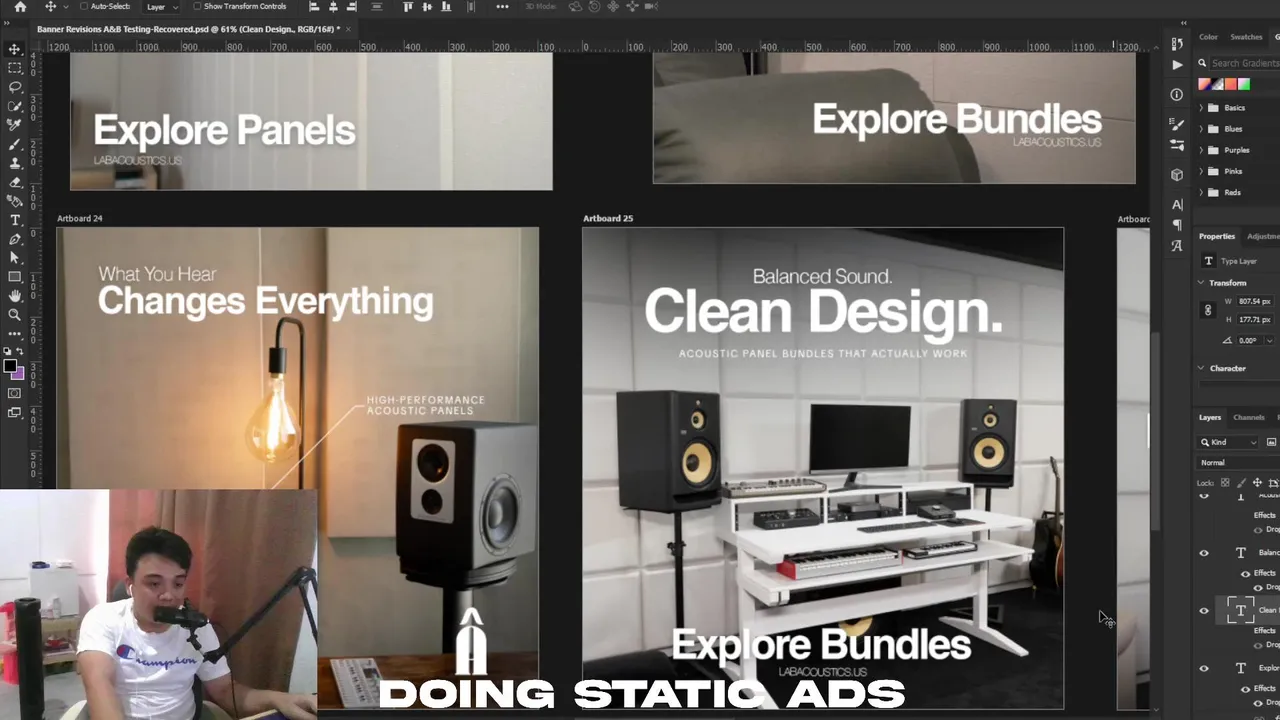The height and width of the screenshot is (720, 1280).
Task: Switch to the Channels tab
Action: coord(1249,417)
